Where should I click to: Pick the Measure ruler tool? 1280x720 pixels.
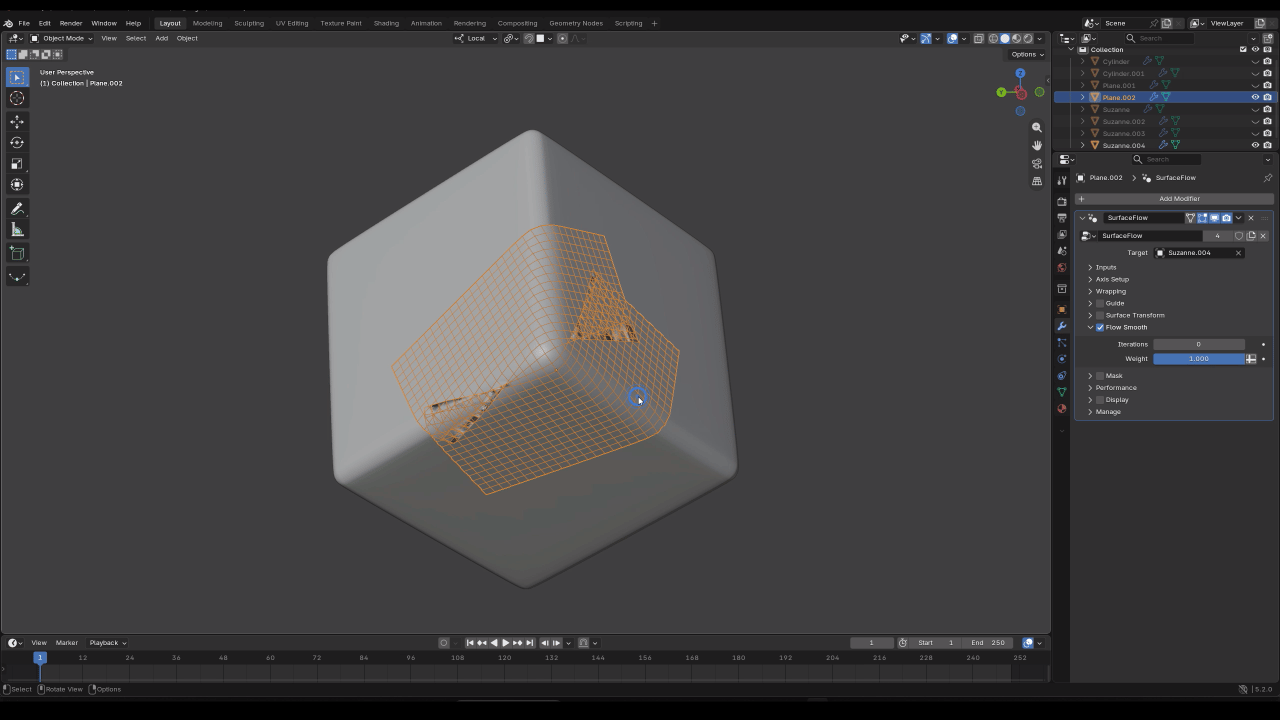[x=17, y=230]
